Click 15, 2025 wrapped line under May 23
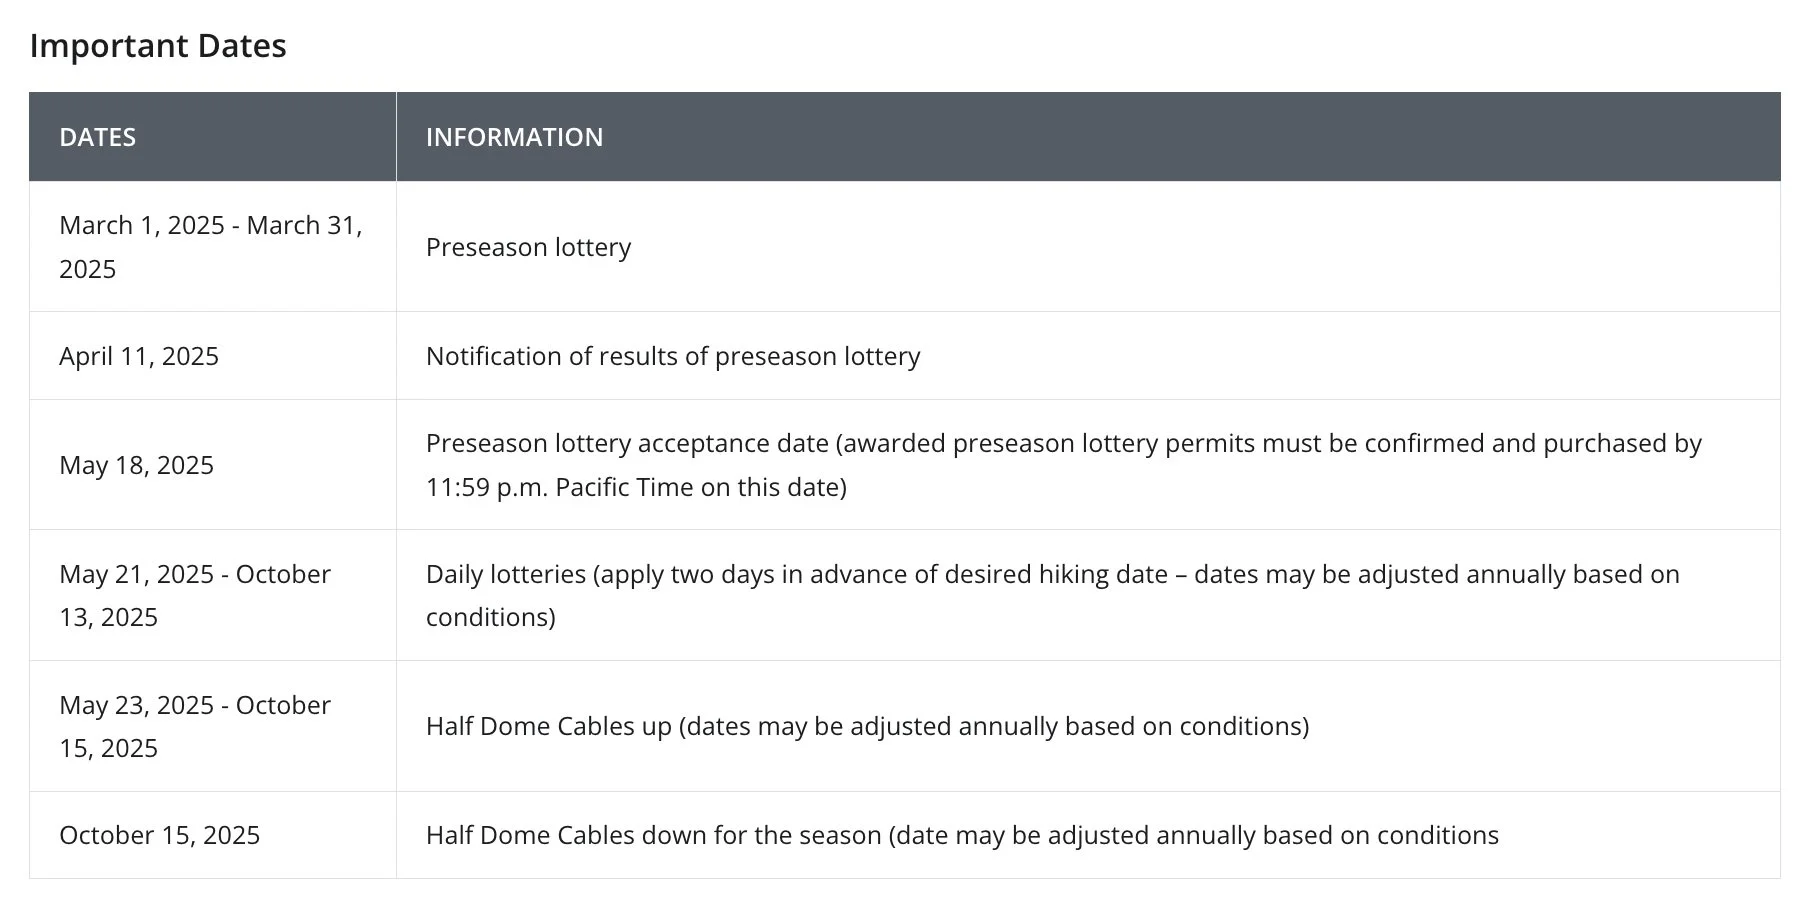 point(108,748)
